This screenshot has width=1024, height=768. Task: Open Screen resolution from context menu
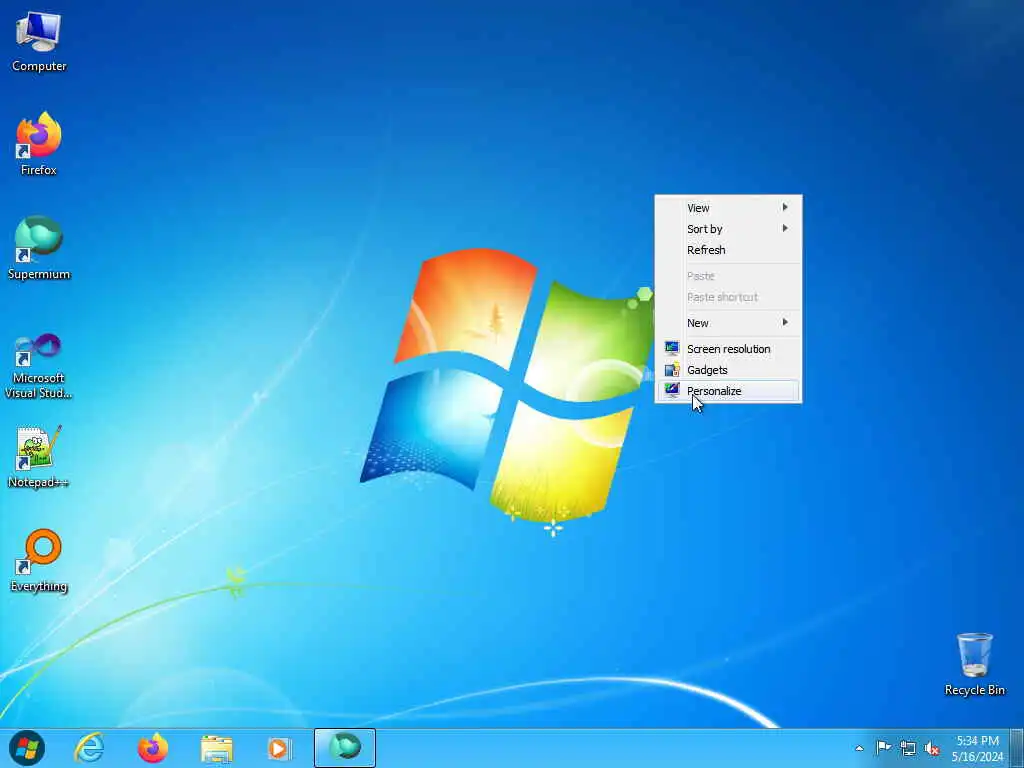pyautogui.click(x=728, y=349)
